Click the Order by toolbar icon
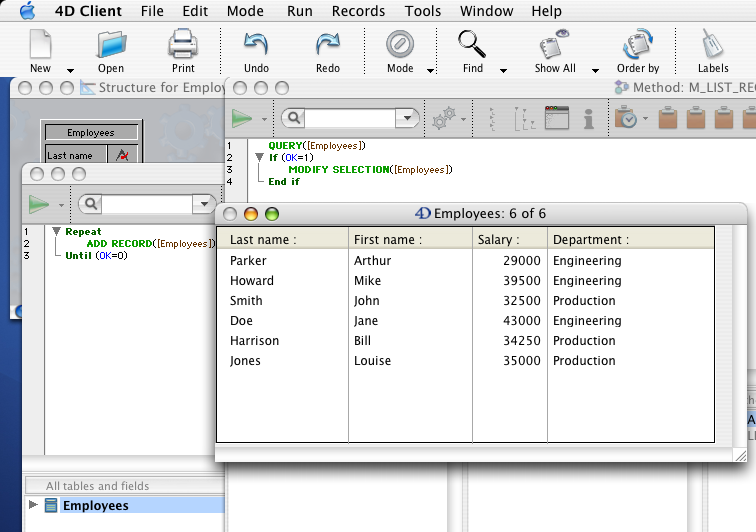This screenshot has height=532, width=756. click(637, 46)
